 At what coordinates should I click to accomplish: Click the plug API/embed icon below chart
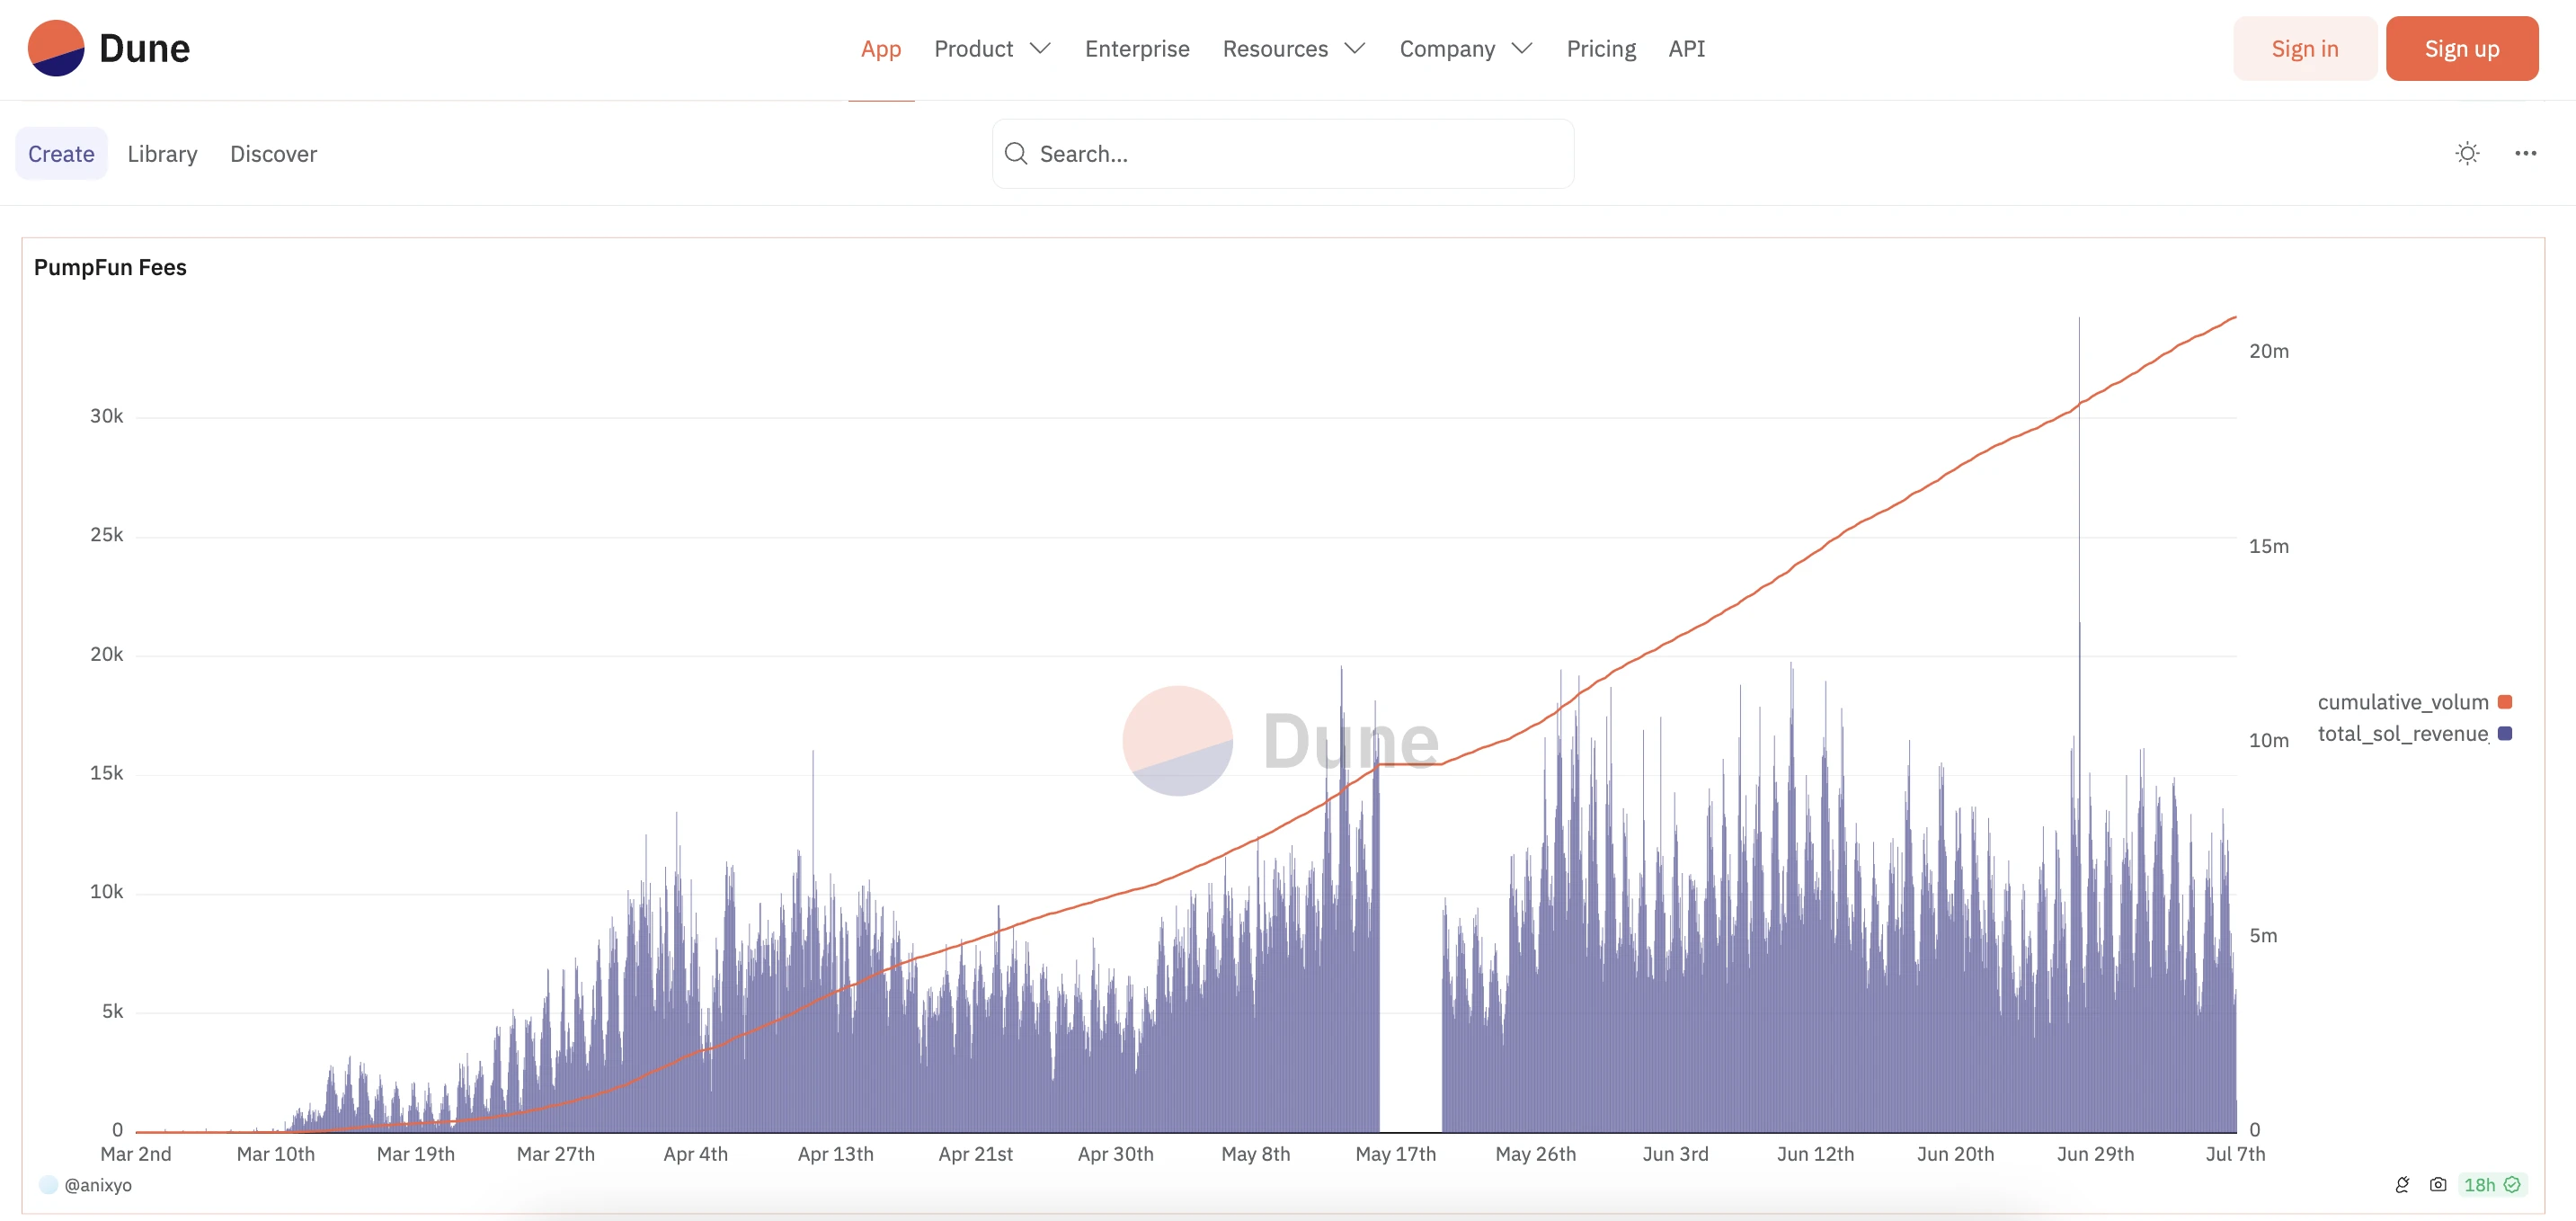[x=2402, y=1184]
